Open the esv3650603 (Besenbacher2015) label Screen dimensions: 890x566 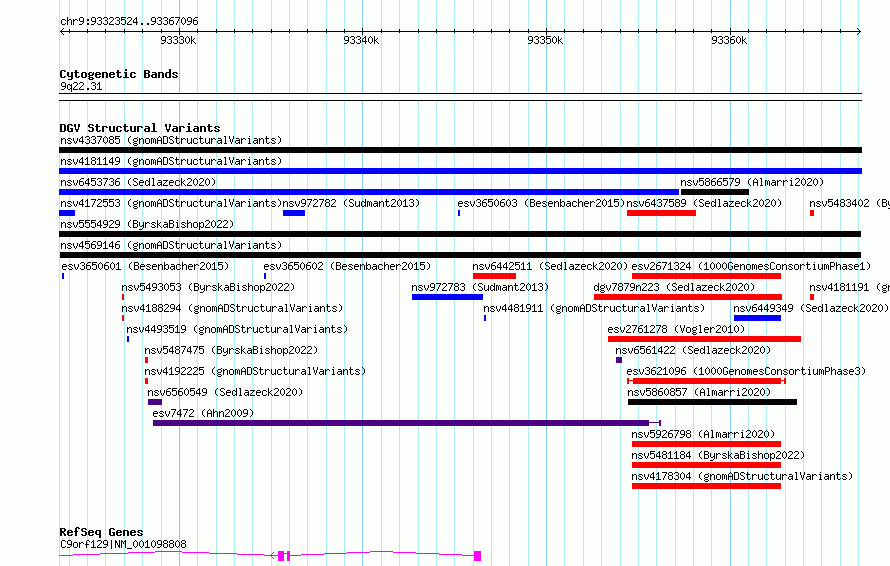coord(541,203)
